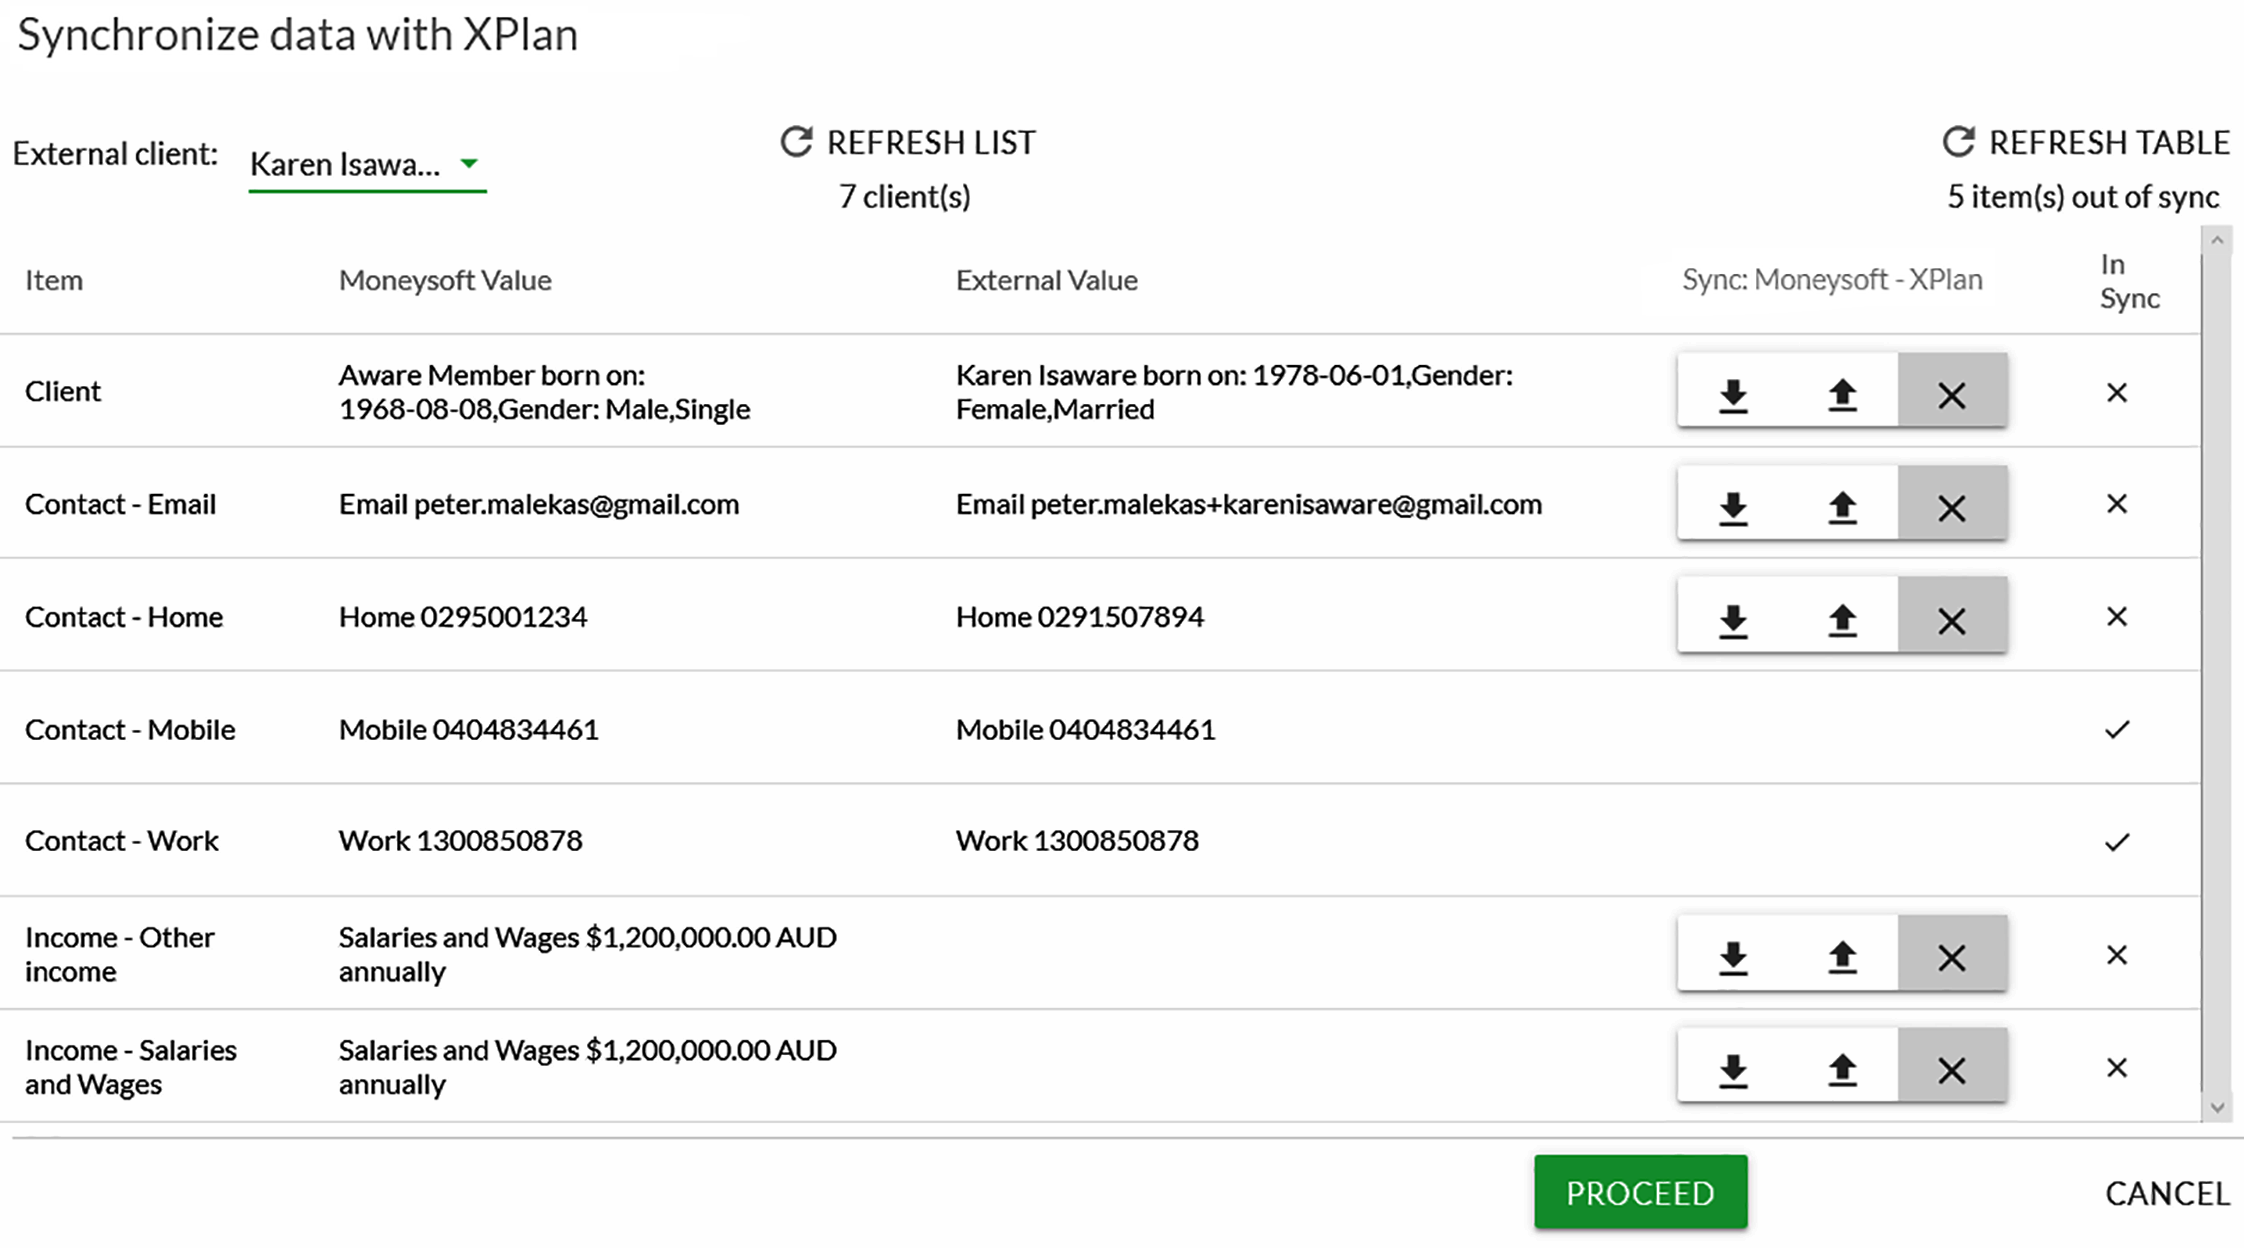This screenshot has height=1248, width=2244.
Task: Select grey X option in Contact - Home row
Action: 1952,616
